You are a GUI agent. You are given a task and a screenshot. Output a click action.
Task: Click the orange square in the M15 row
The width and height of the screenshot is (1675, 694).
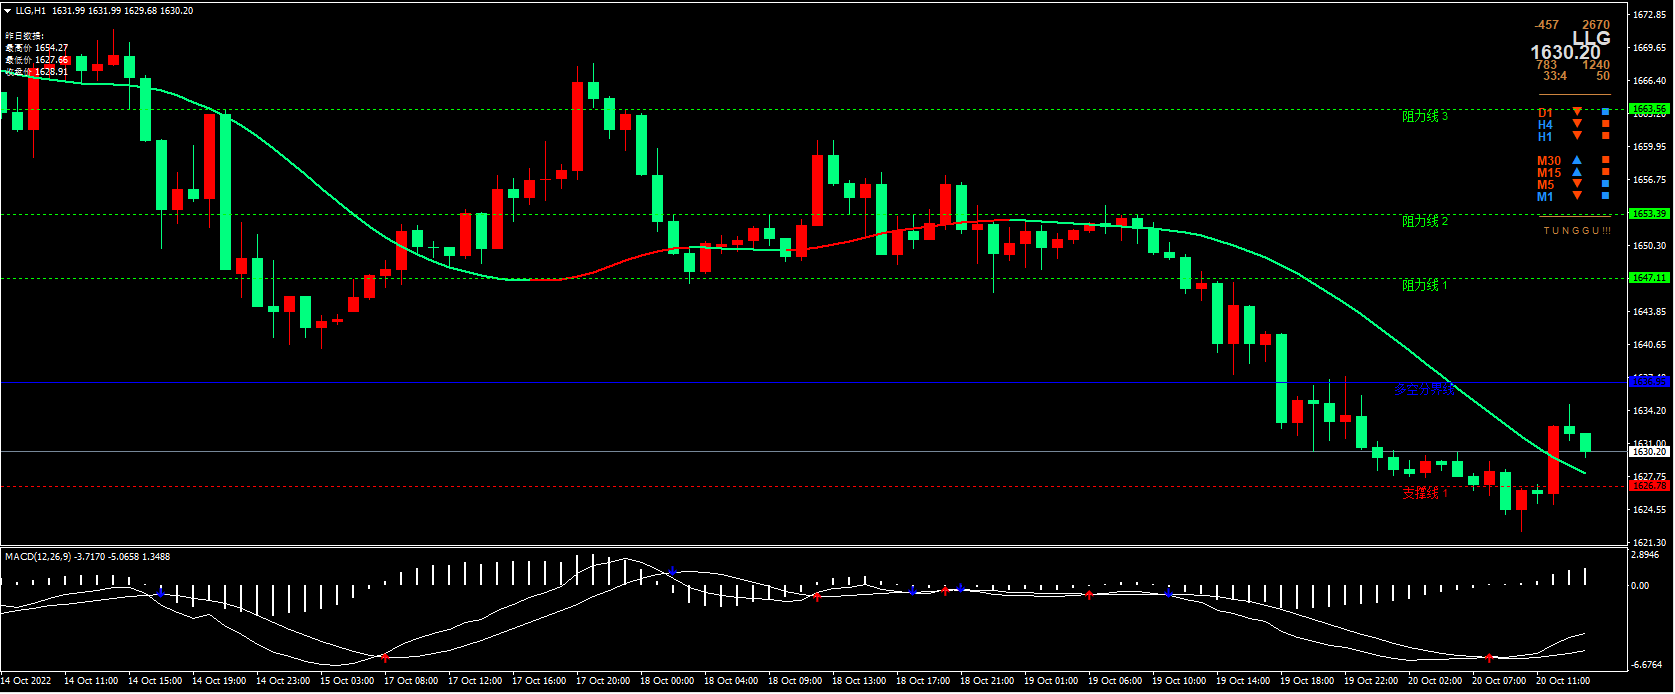1606,172
